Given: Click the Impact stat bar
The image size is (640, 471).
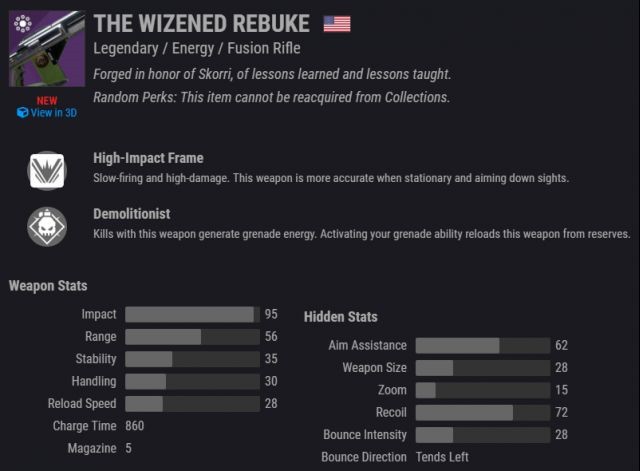Looking at the screenshot, I should tap(192, 314).
